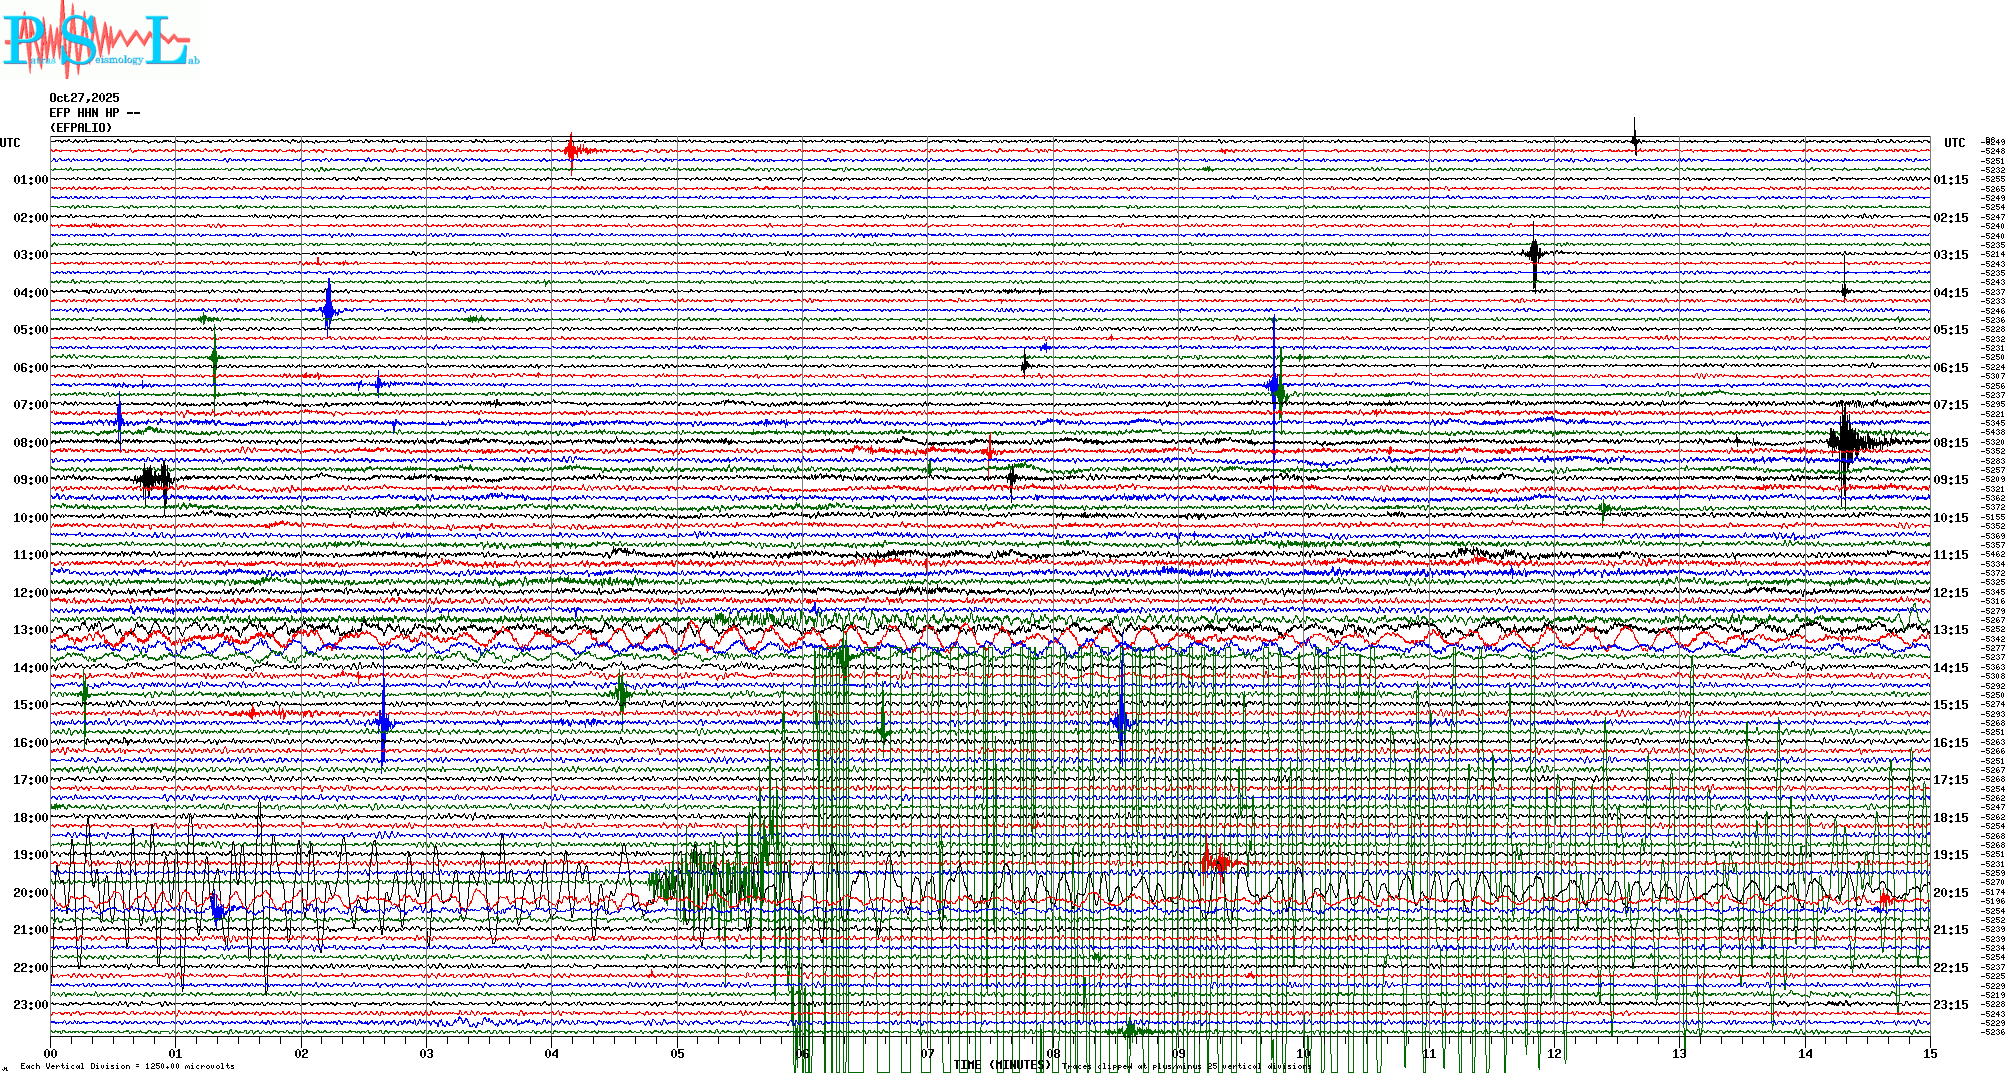Image resolution: width=2010 pixels, height=1080 pixels.
Task: Click the Oct27,2025 date label
Action: click(84, 98)
